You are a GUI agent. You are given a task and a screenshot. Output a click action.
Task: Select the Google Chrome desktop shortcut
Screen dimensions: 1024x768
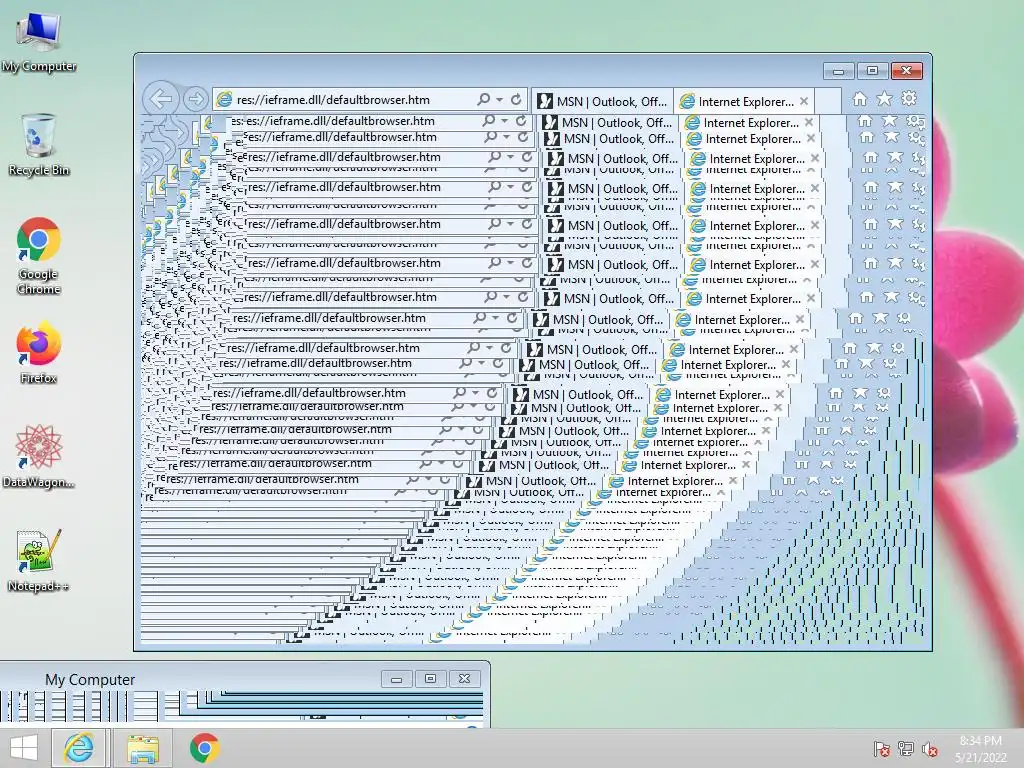pyautogui.click(x=39, y=255)
